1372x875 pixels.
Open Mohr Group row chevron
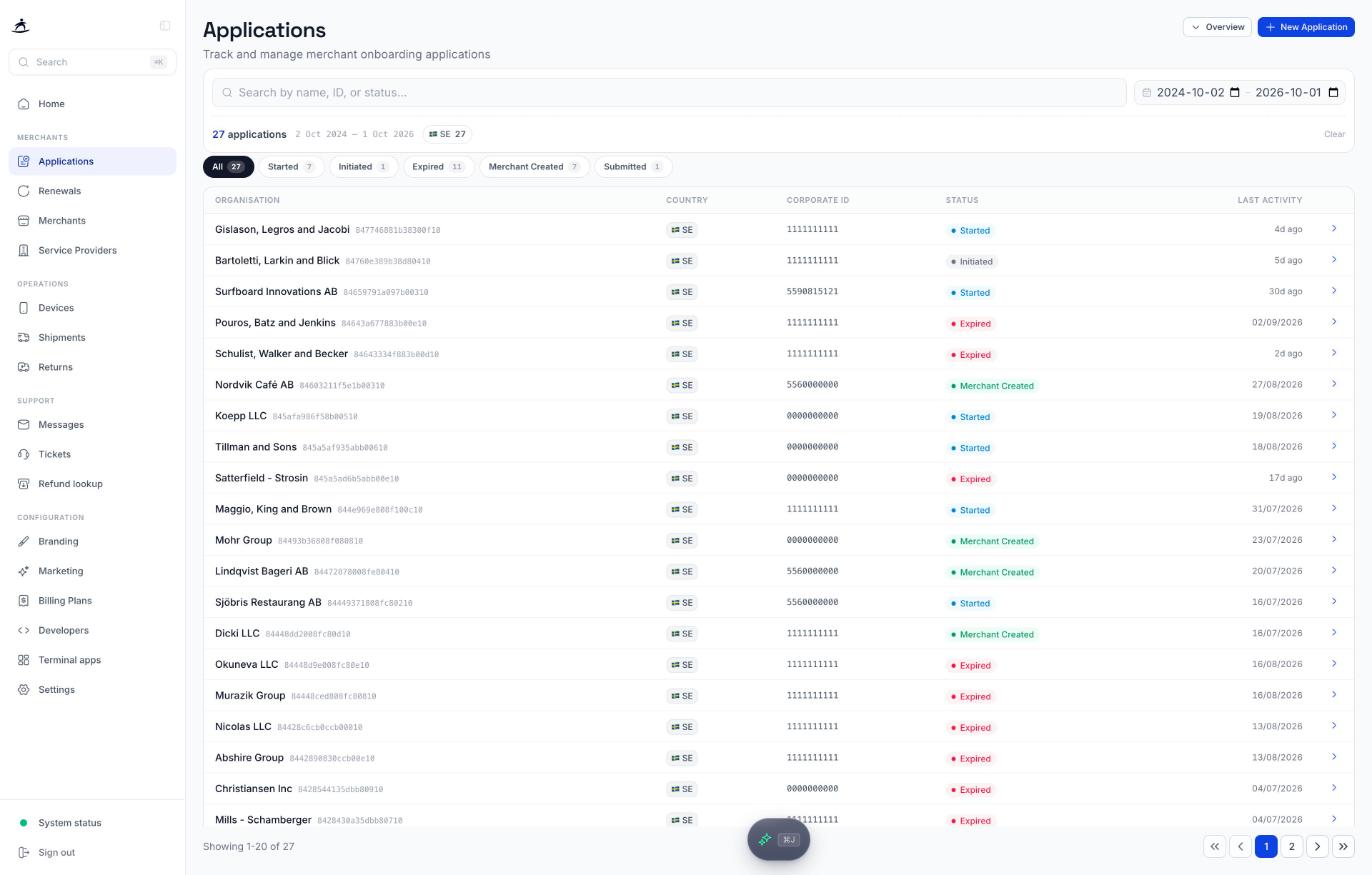coord(1334,539)
